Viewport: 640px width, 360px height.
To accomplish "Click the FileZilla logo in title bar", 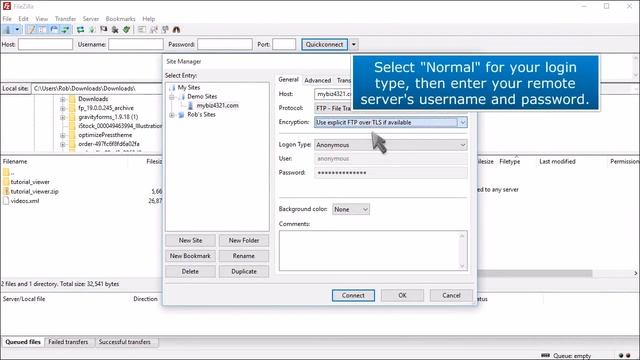I will tap(7, 6).
